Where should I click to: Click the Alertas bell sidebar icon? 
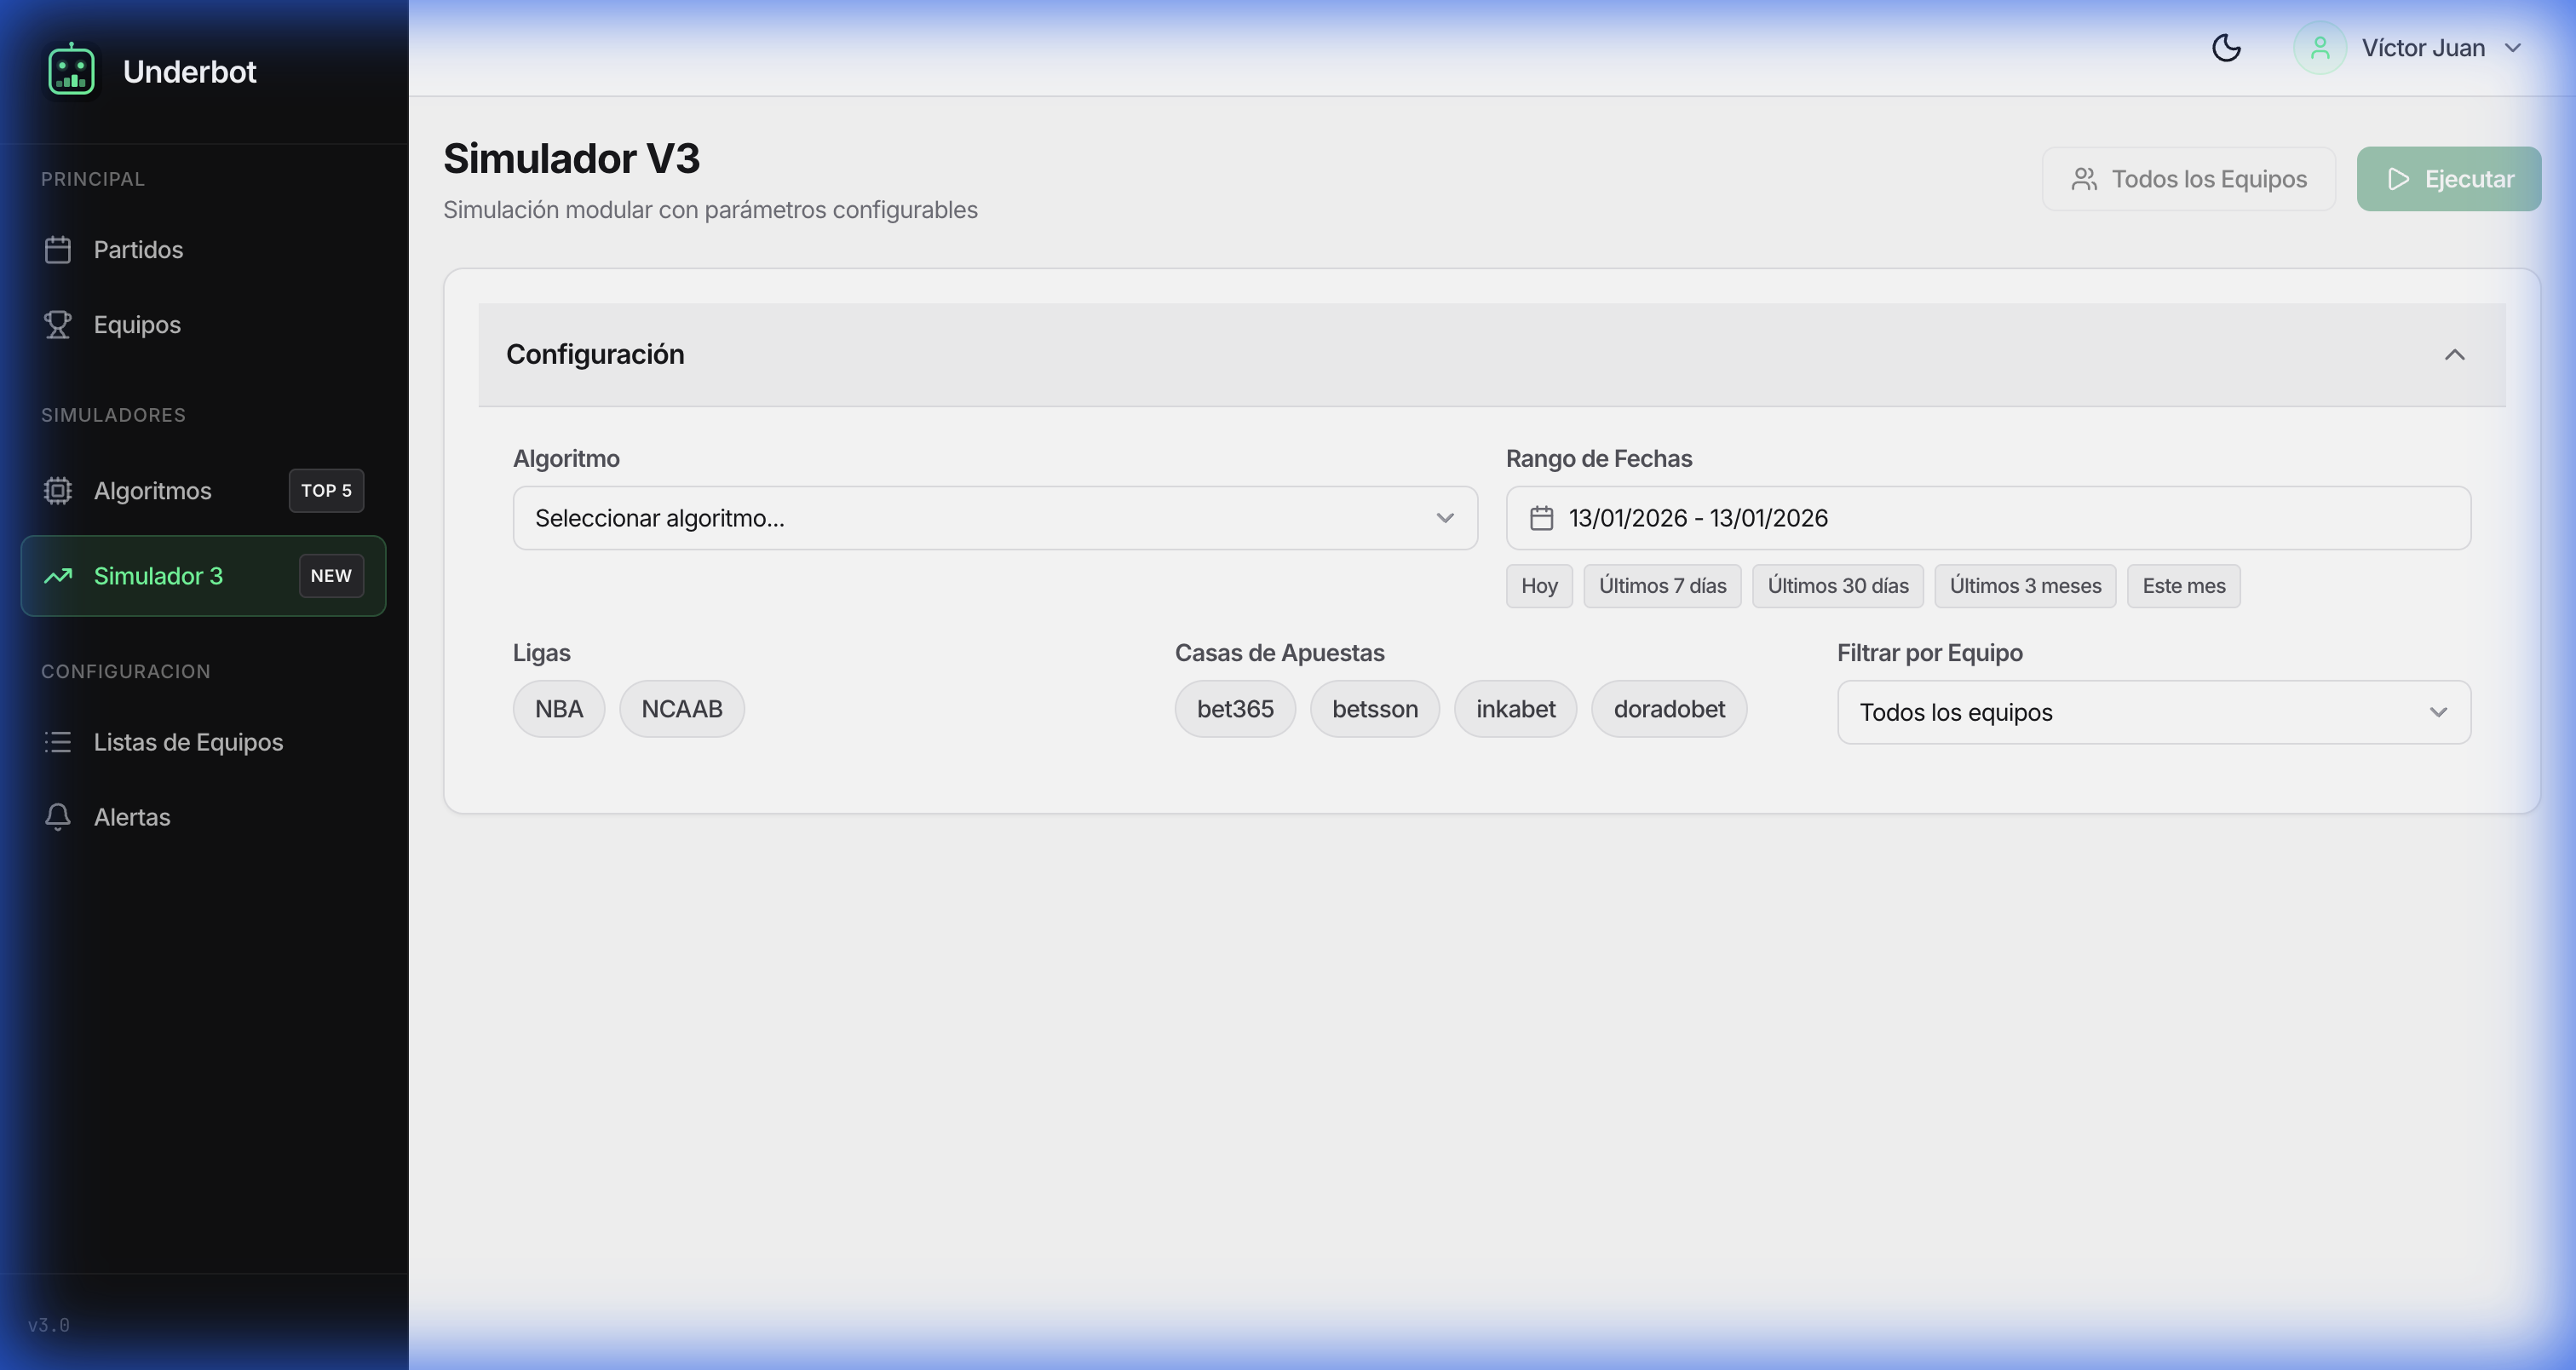(x=58, y=817)
